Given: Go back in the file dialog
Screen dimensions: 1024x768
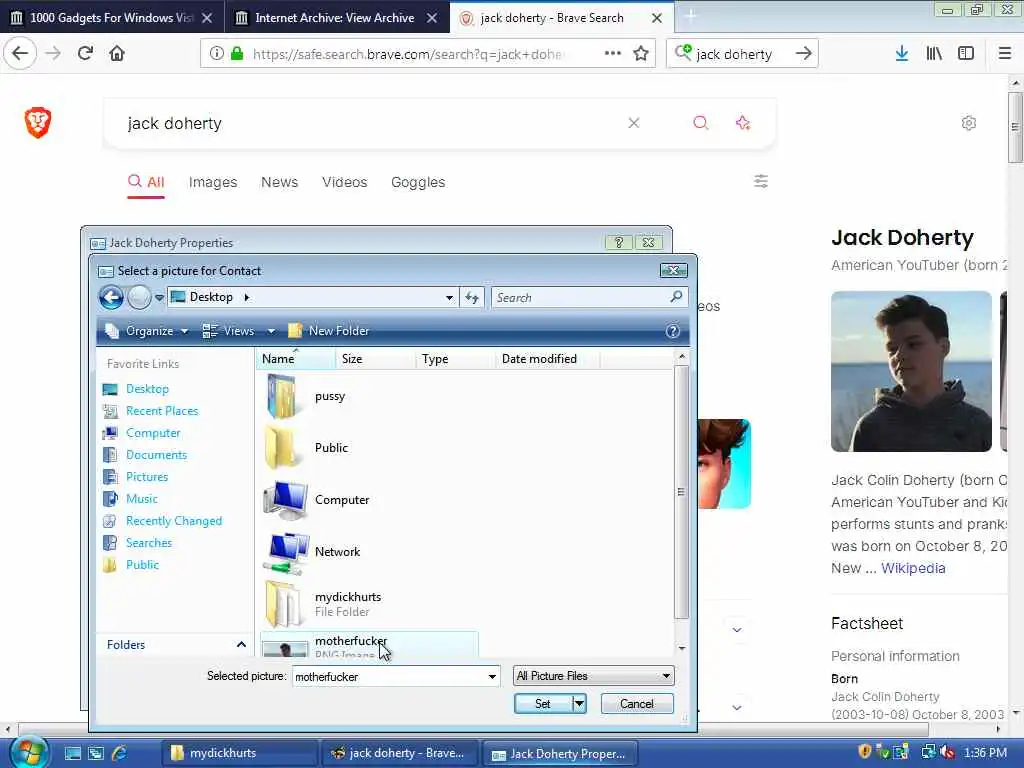Looking at the screenshot, I should [111, 298].
